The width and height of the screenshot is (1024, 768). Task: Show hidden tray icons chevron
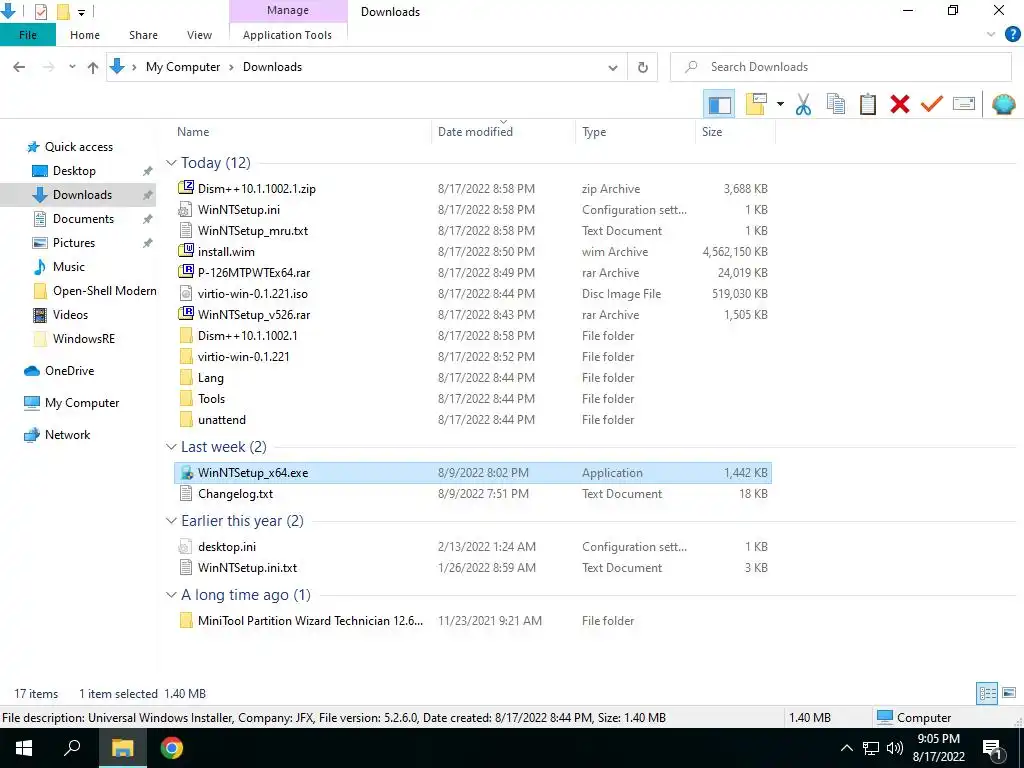pyautogui.click(x=846, y=748)
